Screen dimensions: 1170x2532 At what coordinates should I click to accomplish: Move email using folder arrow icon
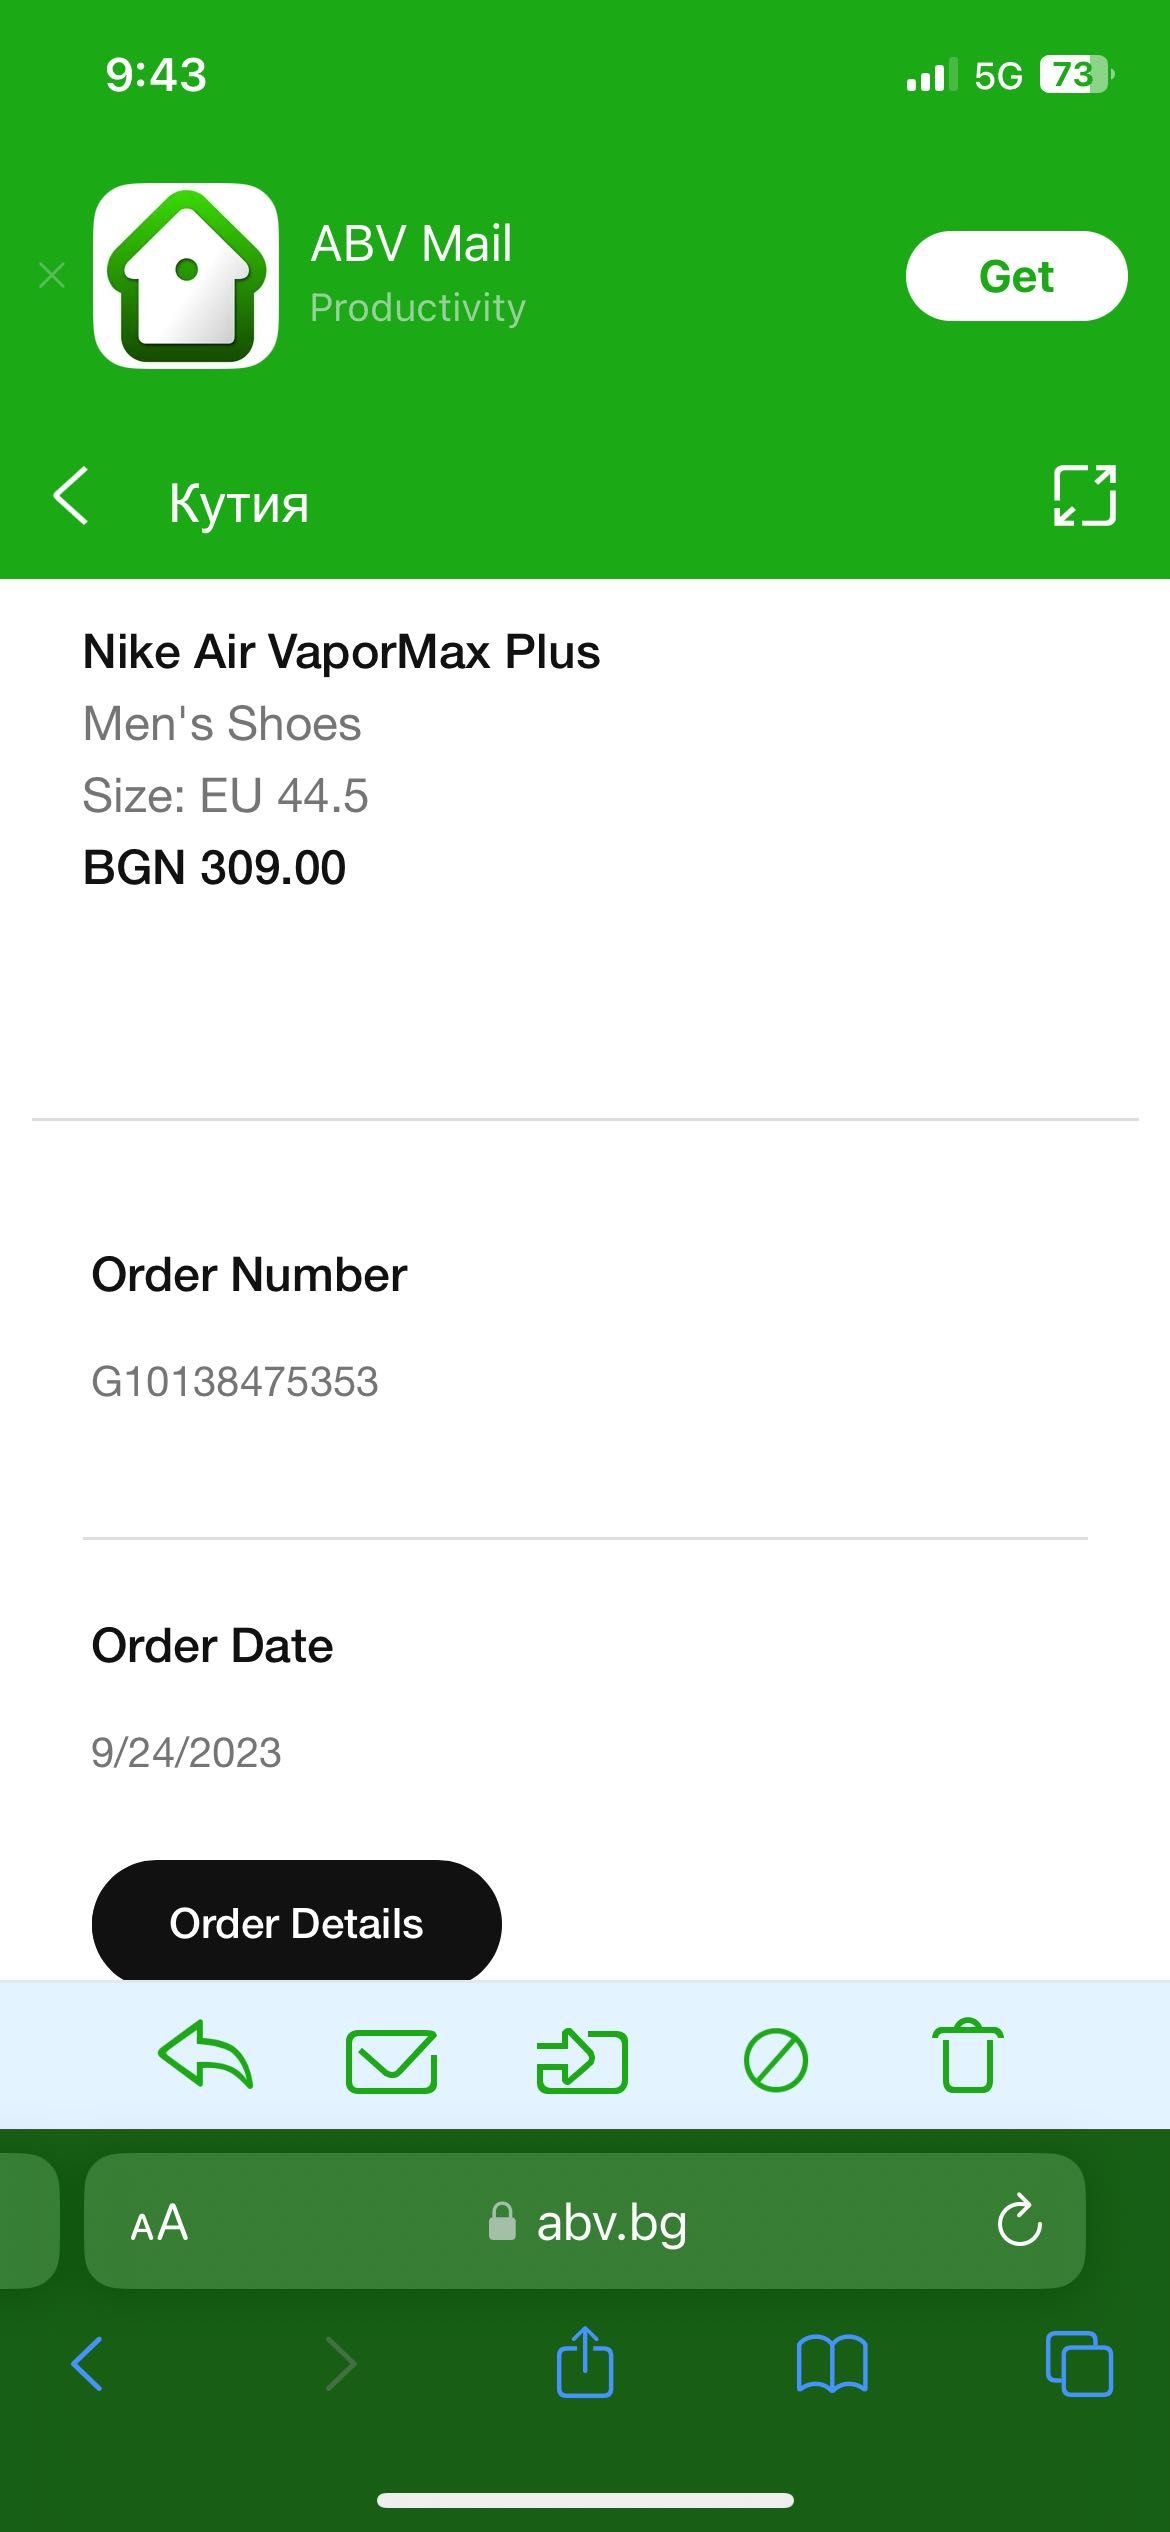coord(582,2060)
